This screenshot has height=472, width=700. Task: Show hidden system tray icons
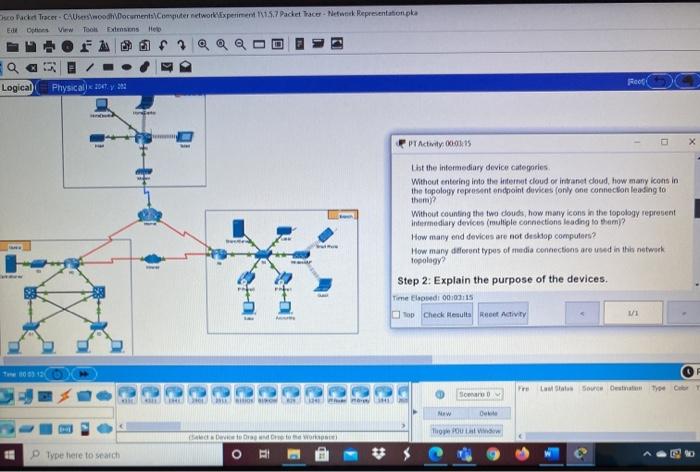point(646,454)
